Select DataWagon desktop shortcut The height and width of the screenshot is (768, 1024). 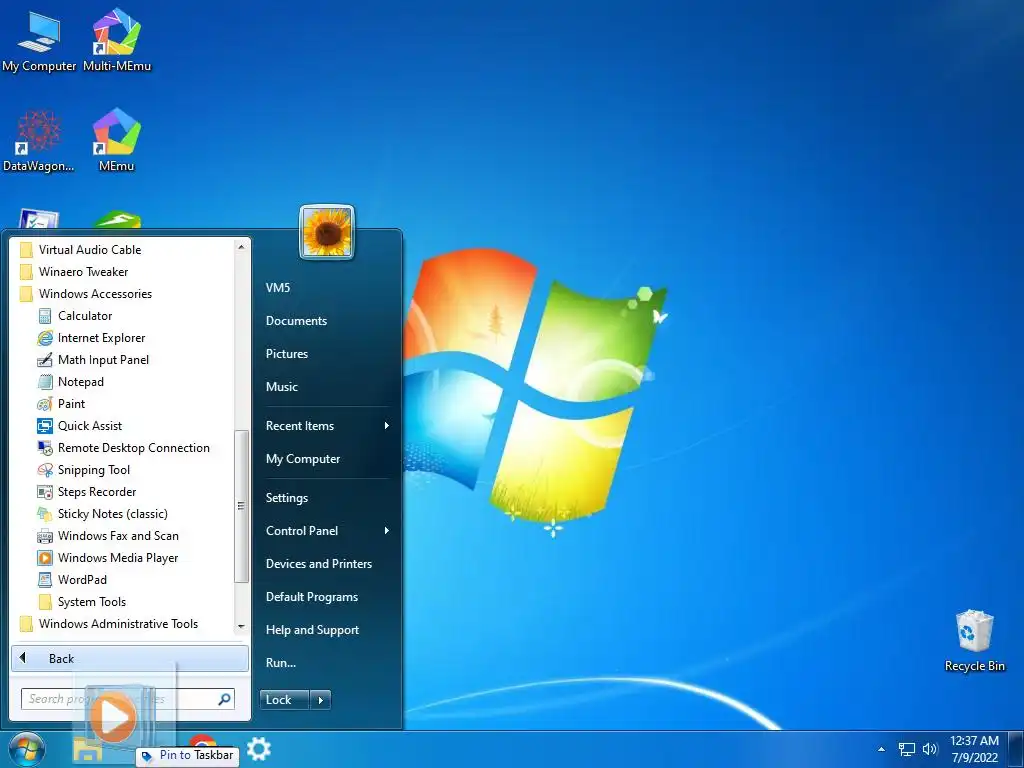[39, 140]
